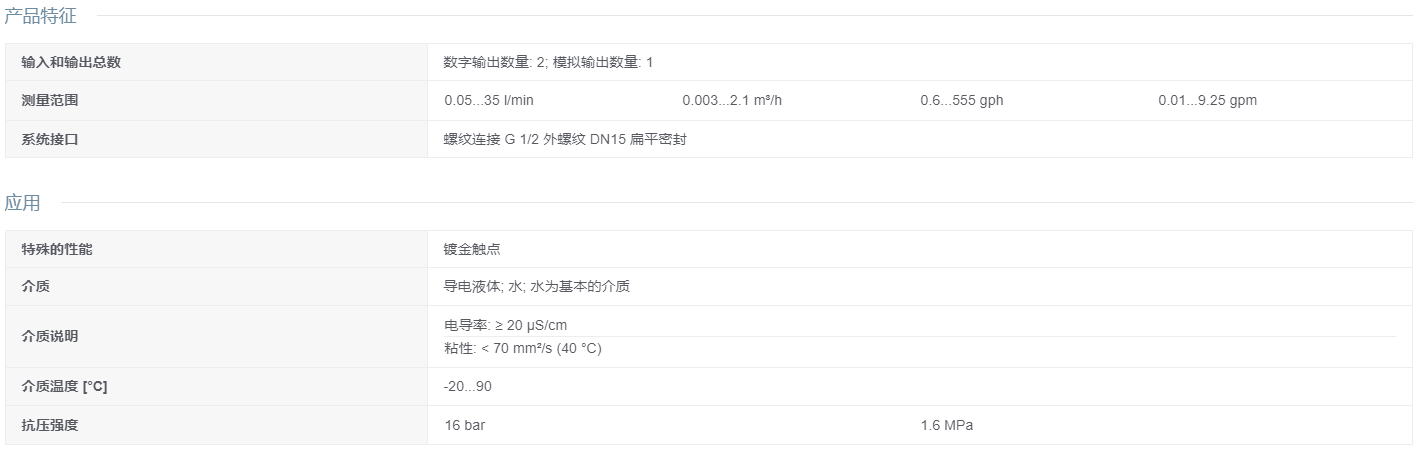Click the 粘性 < 70 mm²/s line
The height and width of the screenshot is (451, 1419).
(x=523, y=348)
